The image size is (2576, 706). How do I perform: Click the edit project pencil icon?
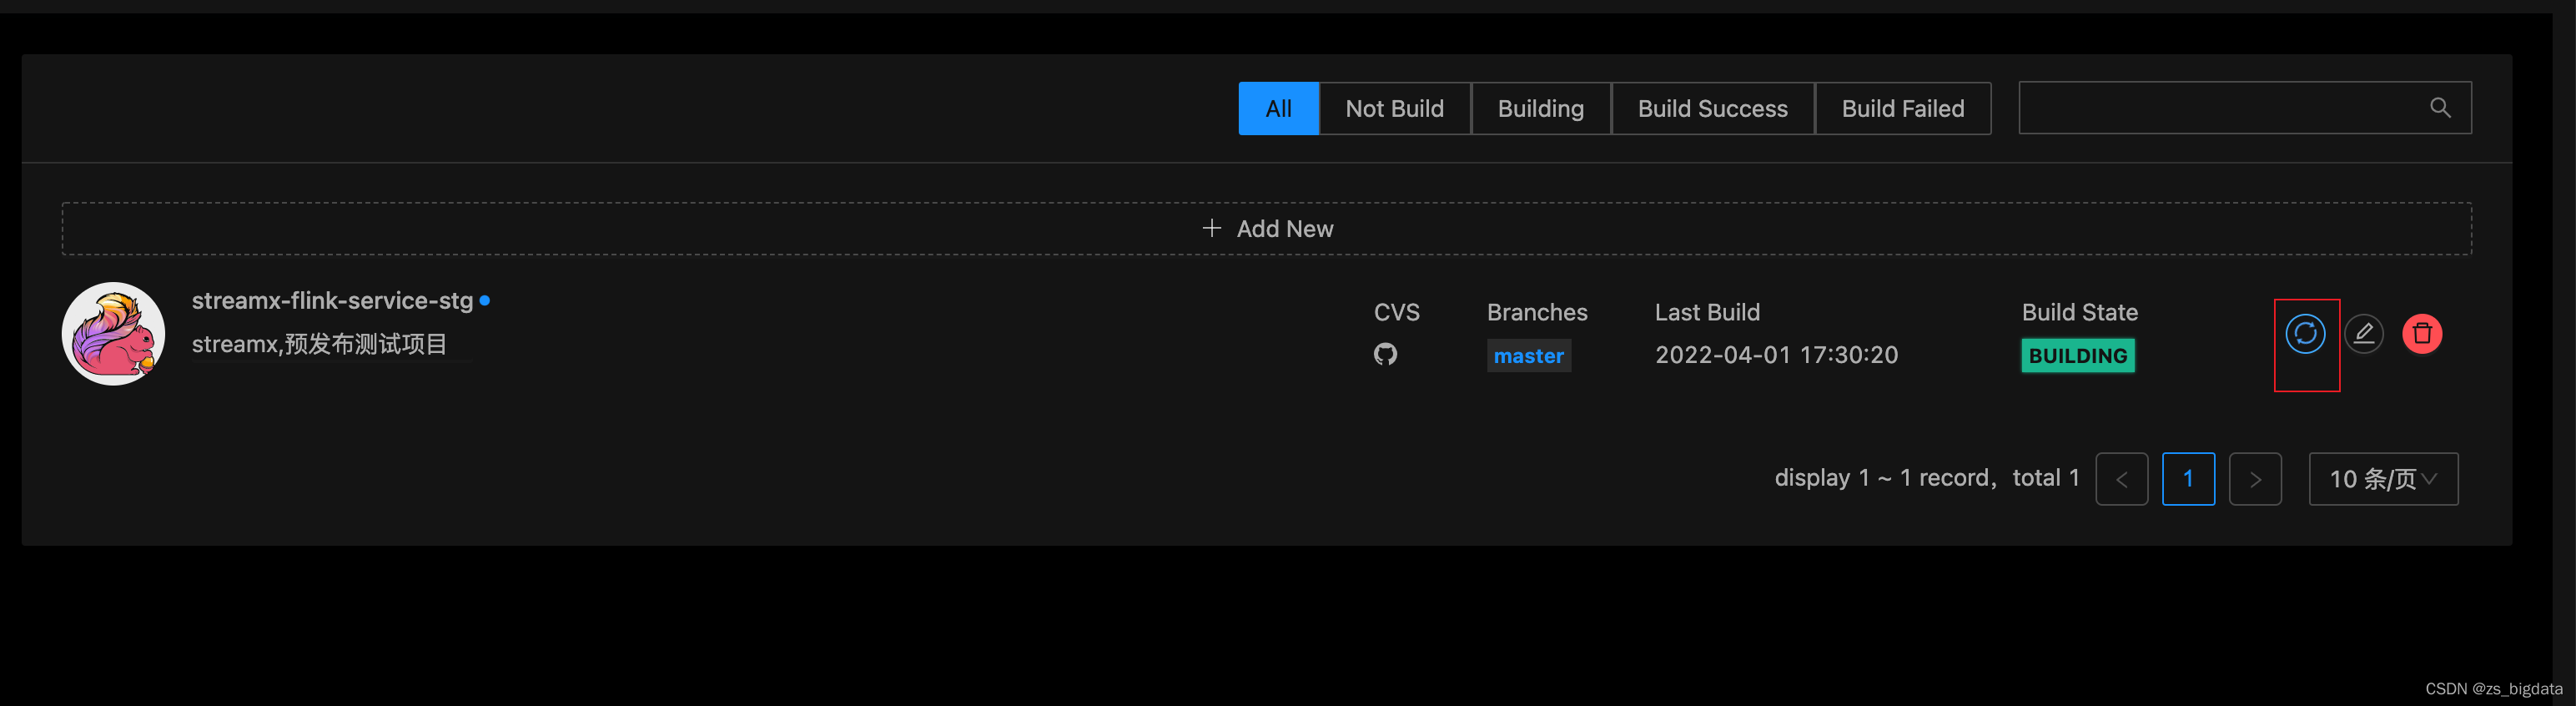click(x=2364, y=334)
